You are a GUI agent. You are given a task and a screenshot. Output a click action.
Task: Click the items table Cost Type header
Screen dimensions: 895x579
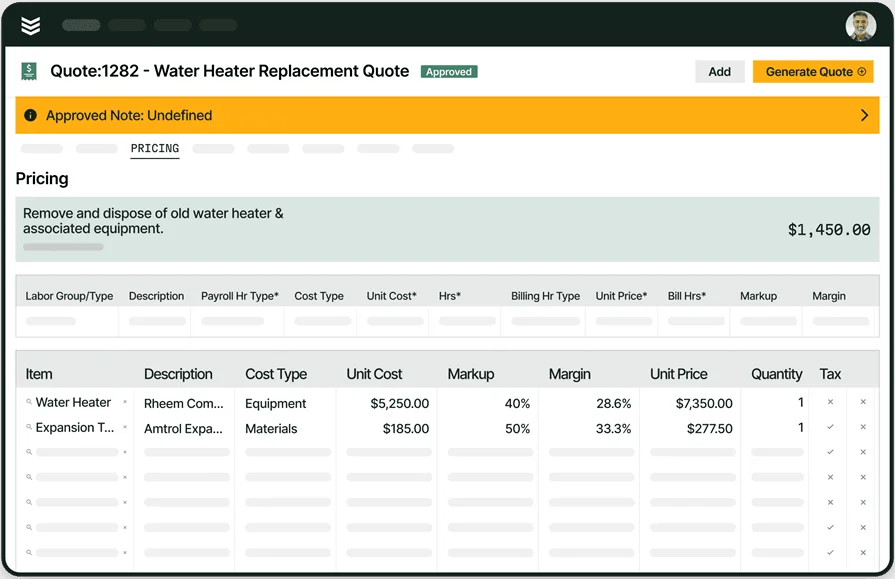point(276,374)
